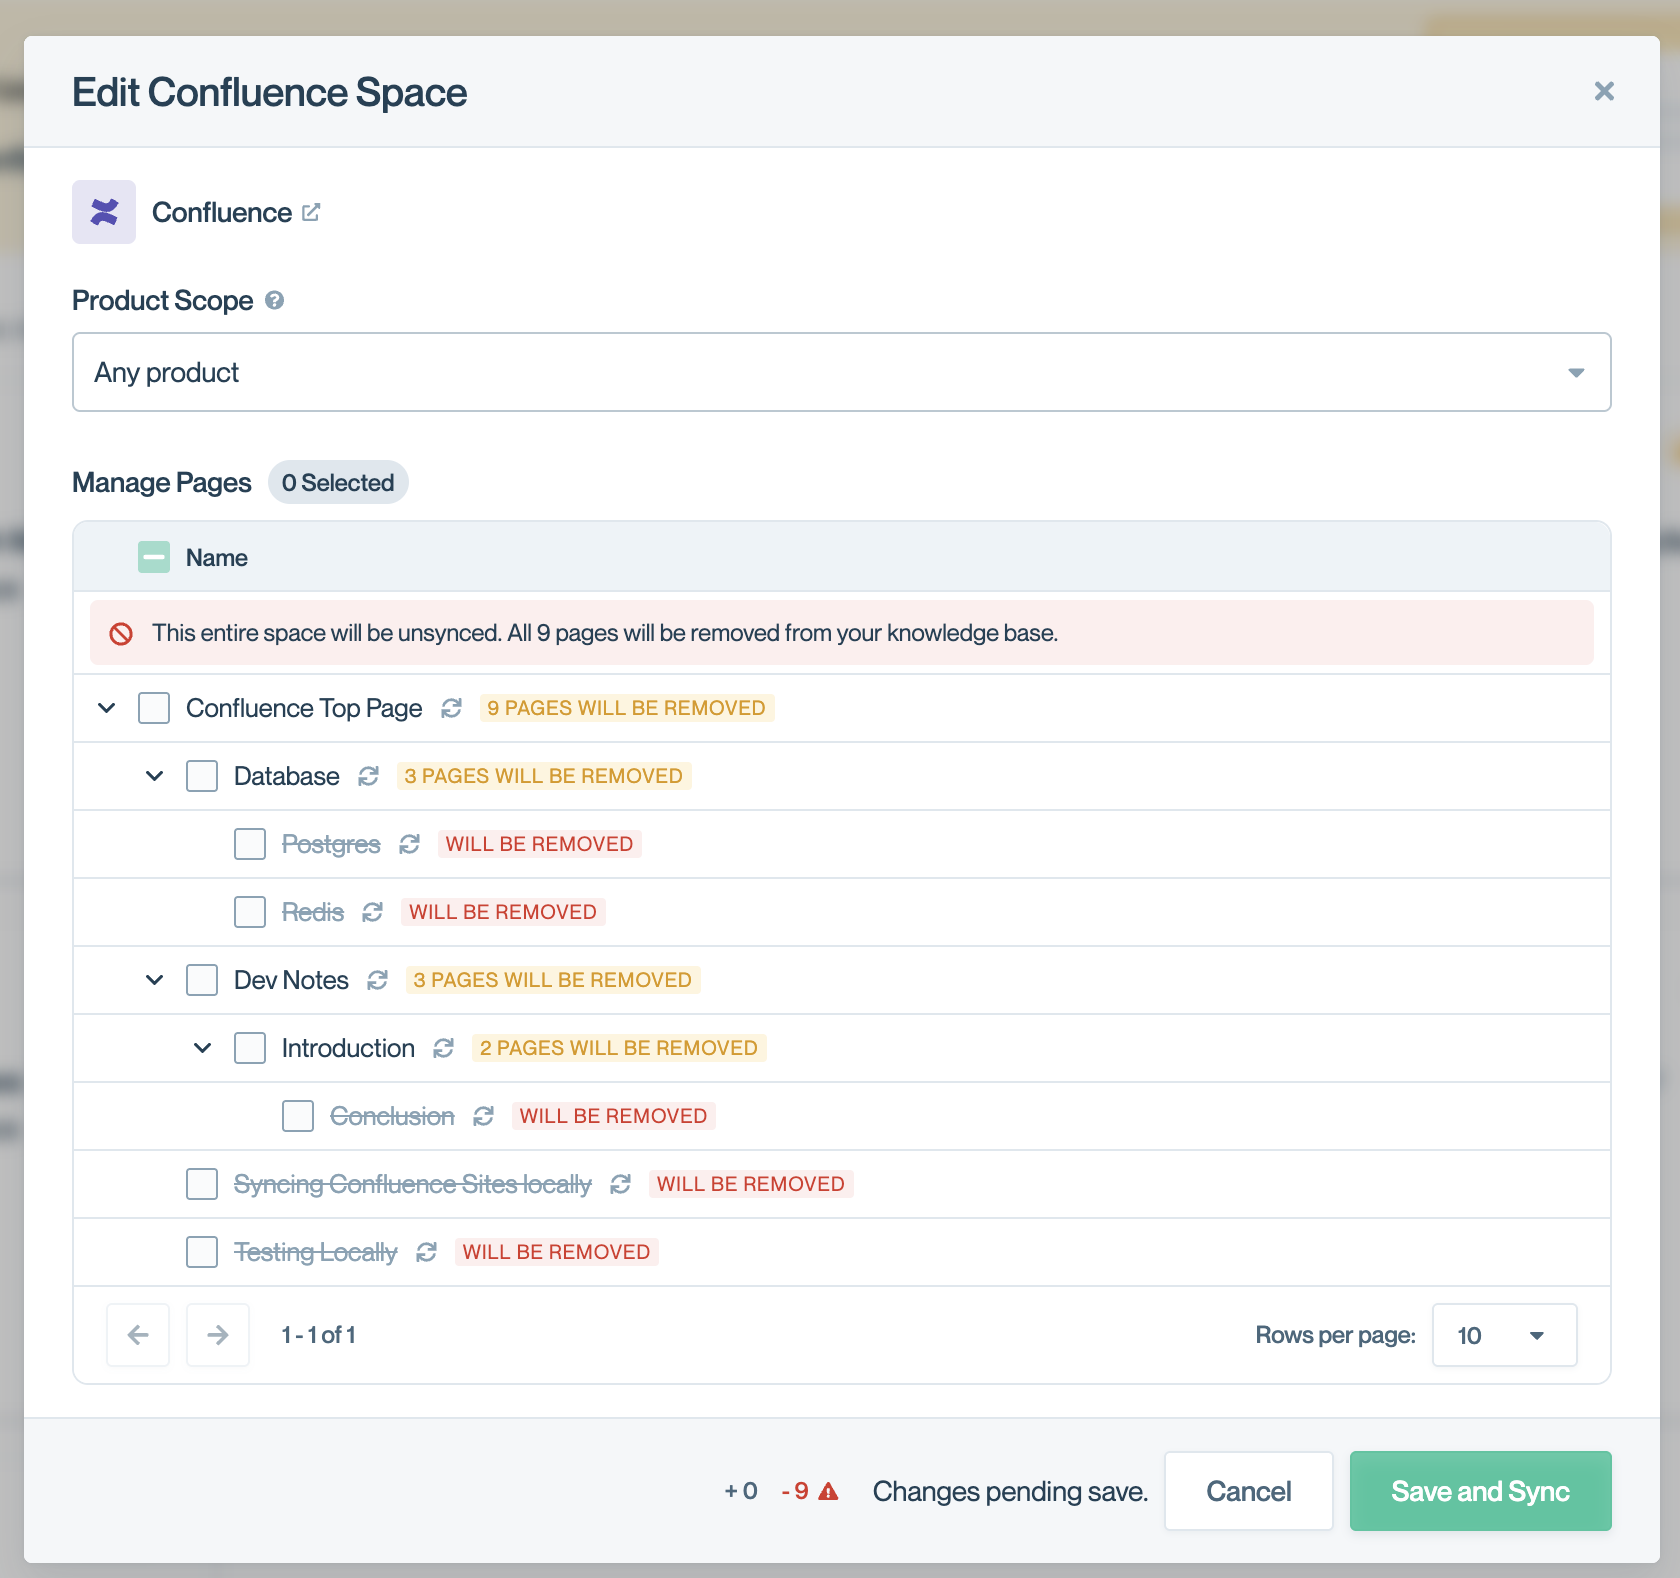The height and width of the screenshot is (1578, 1680).
Task: Click the sync icon beside Dev Notes
Action: [x=378, y=980]
